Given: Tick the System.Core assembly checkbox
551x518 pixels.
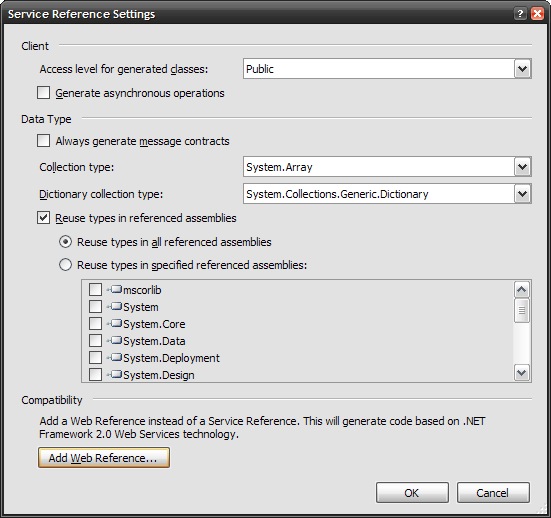Looking at the screenshot, I should 95,324.
